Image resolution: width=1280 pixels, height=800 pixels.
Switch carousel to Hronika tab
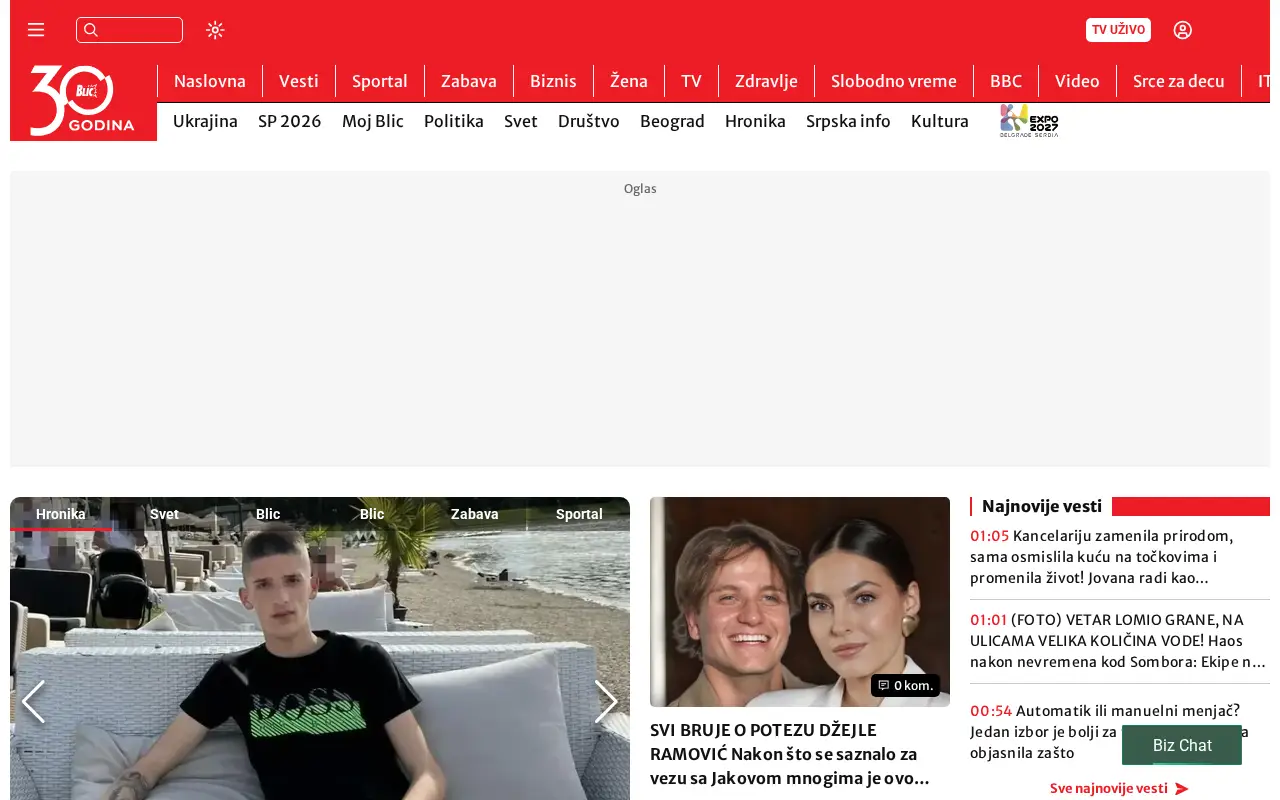tap(61, 514)
